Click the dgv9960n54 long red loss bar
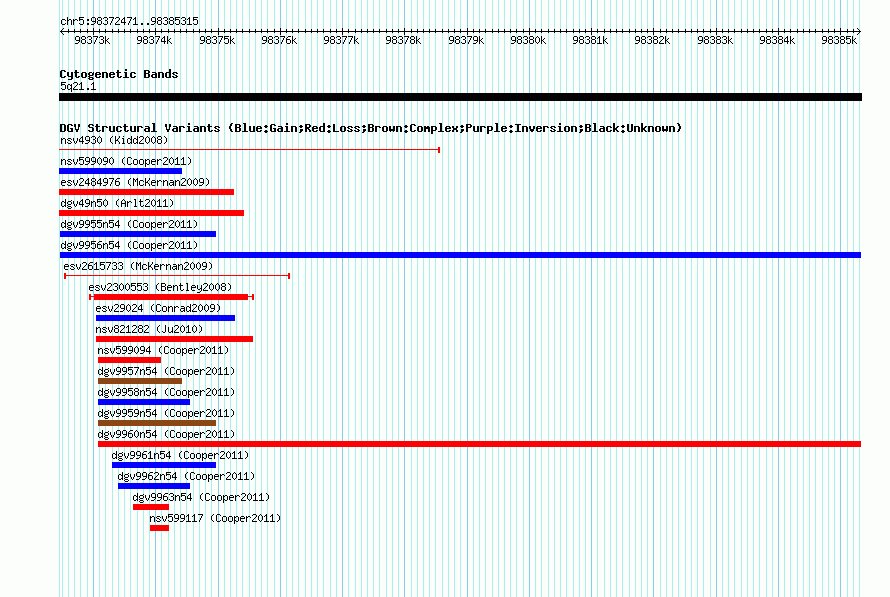 pos(480,444)
